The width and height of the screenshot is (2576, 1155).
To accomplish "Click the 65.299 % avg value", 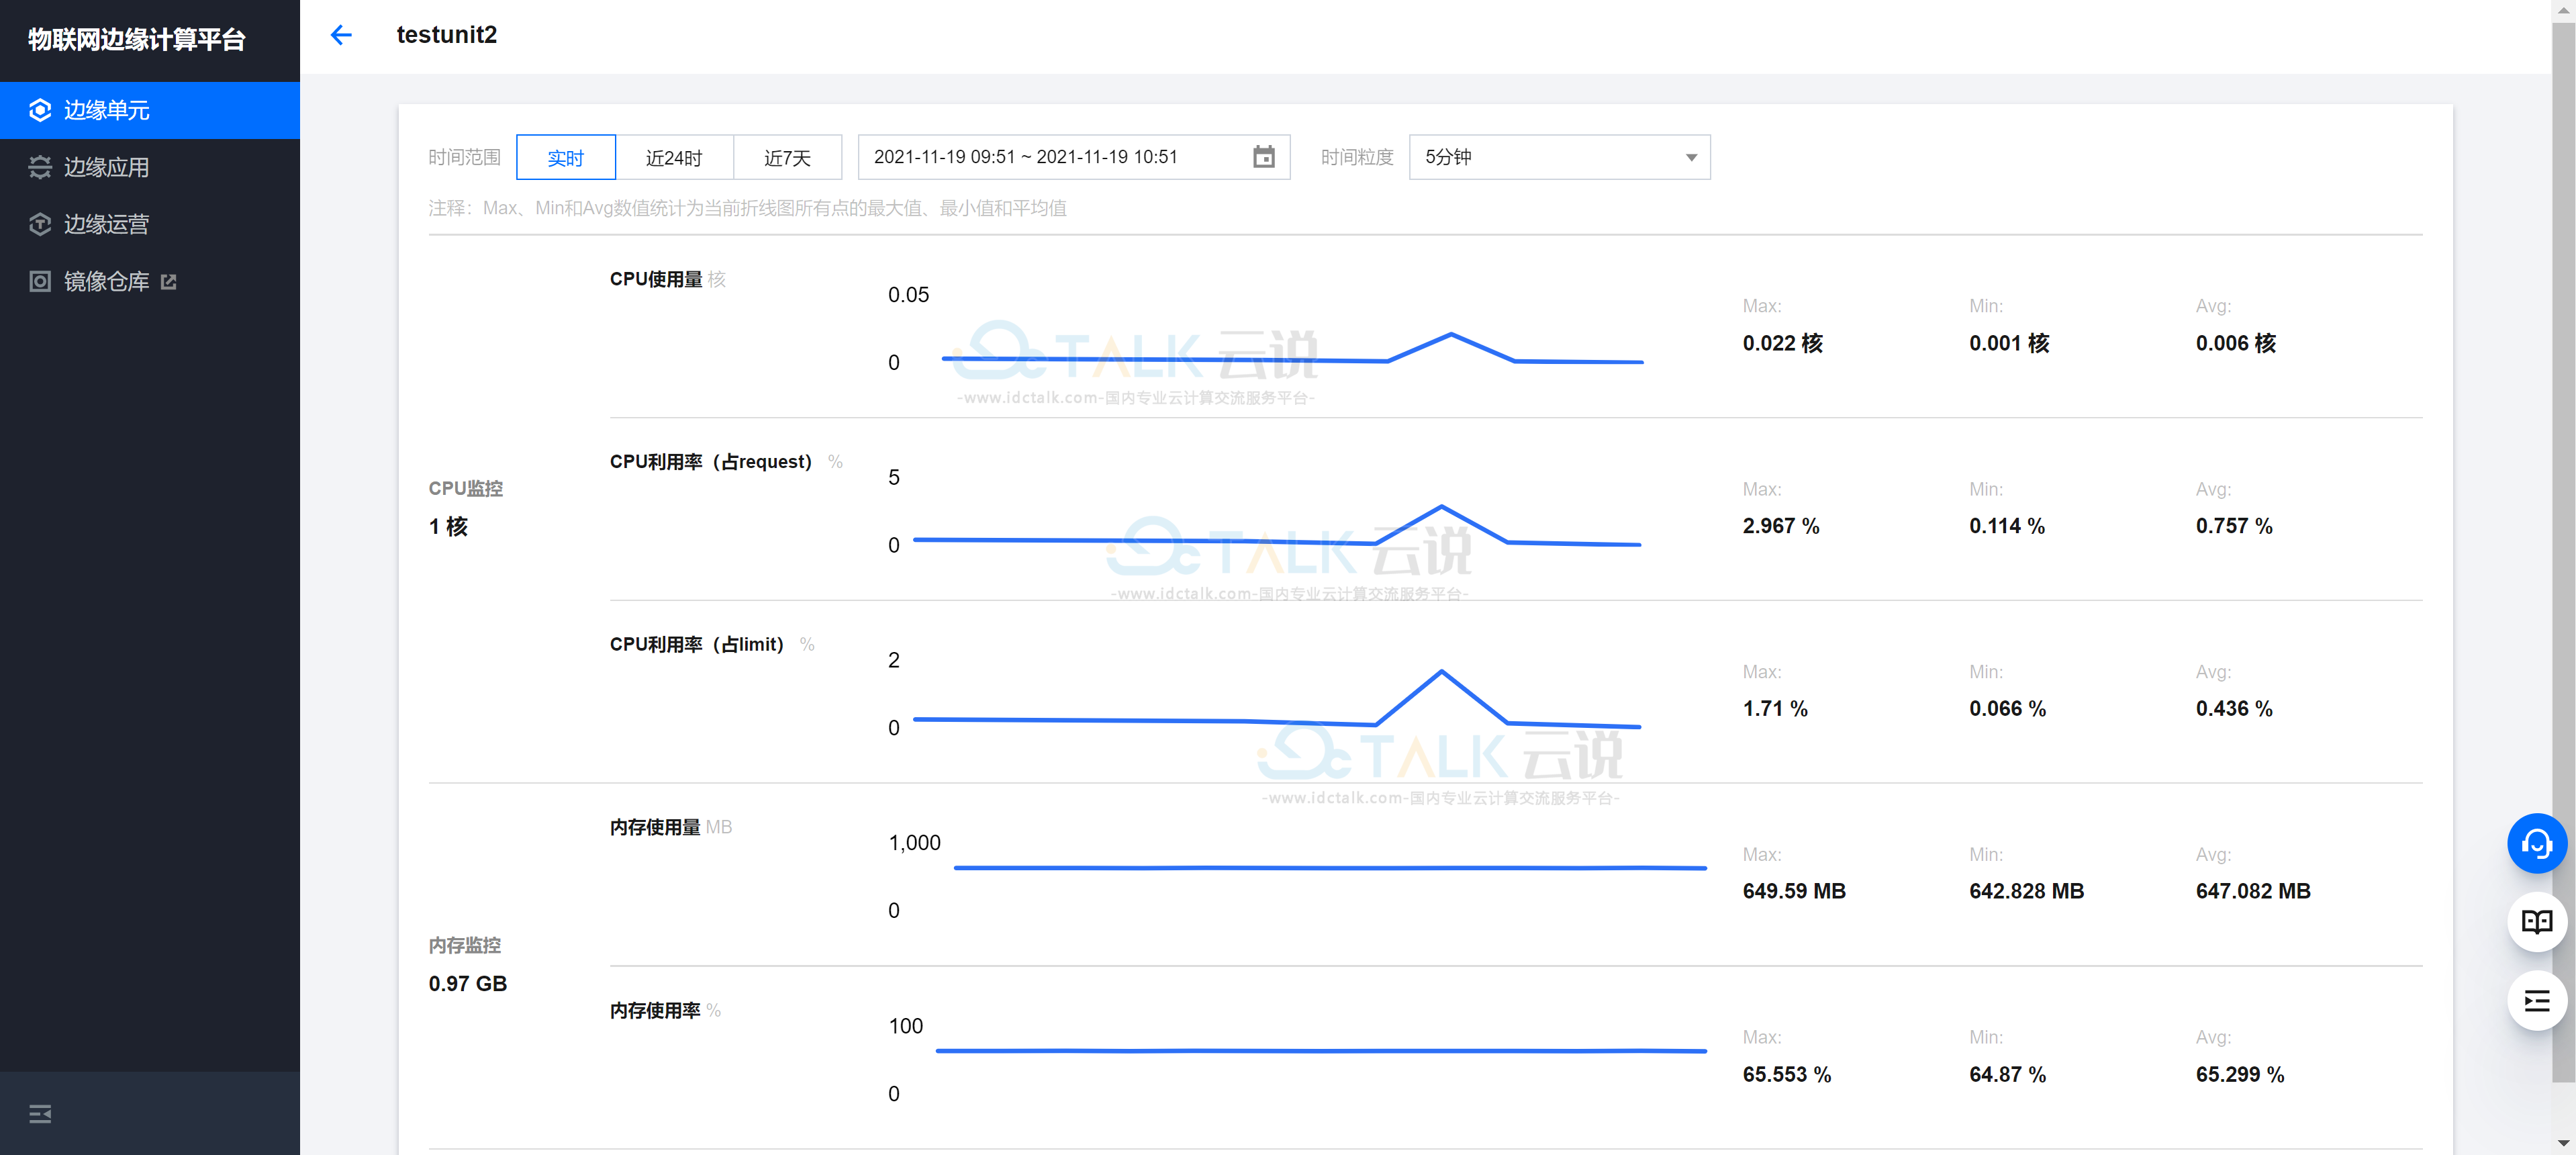I will [x=2240, y=1075].
